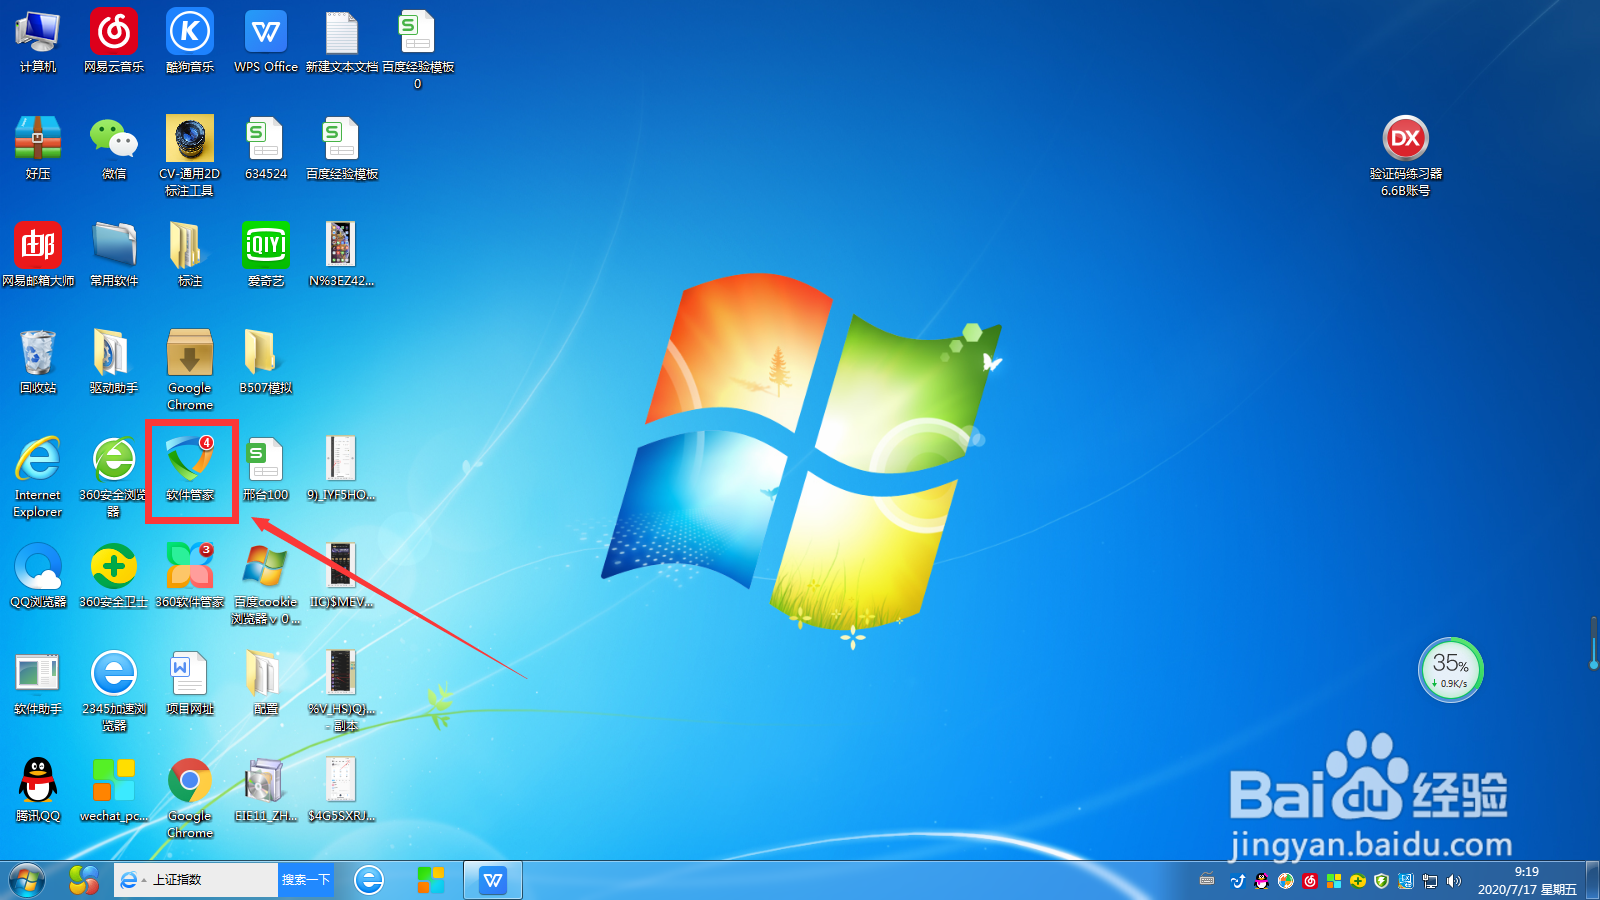Screen dimensions: 1600x900
Task: Open the 360安全卫士 desktop icon
Action: [x=114, y=577]
